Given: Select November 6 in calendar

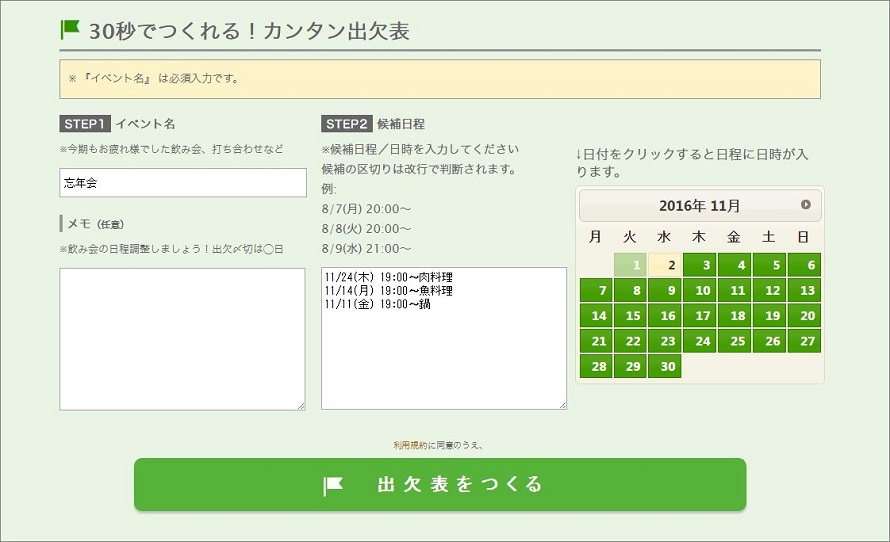Looking at the screenshot, I should coord(804,265).
